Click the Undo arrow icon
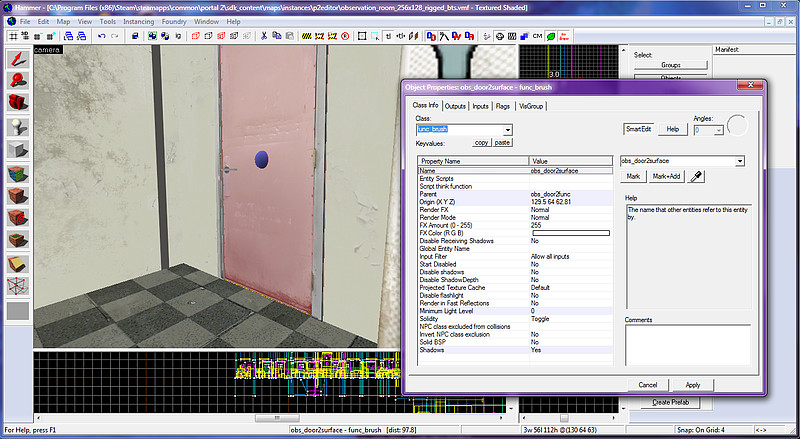 click(x=102, y=36)
